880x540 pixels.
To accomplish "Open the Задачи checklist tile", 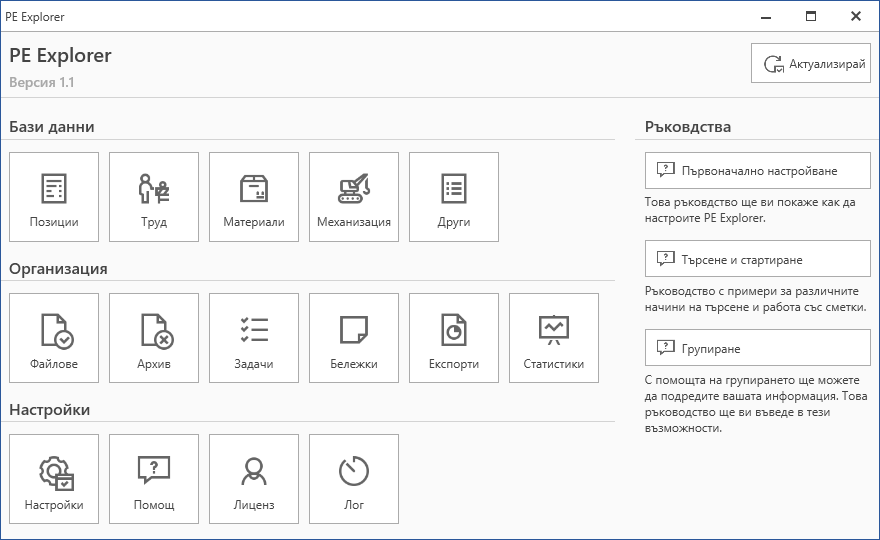I will coord(254,338).
